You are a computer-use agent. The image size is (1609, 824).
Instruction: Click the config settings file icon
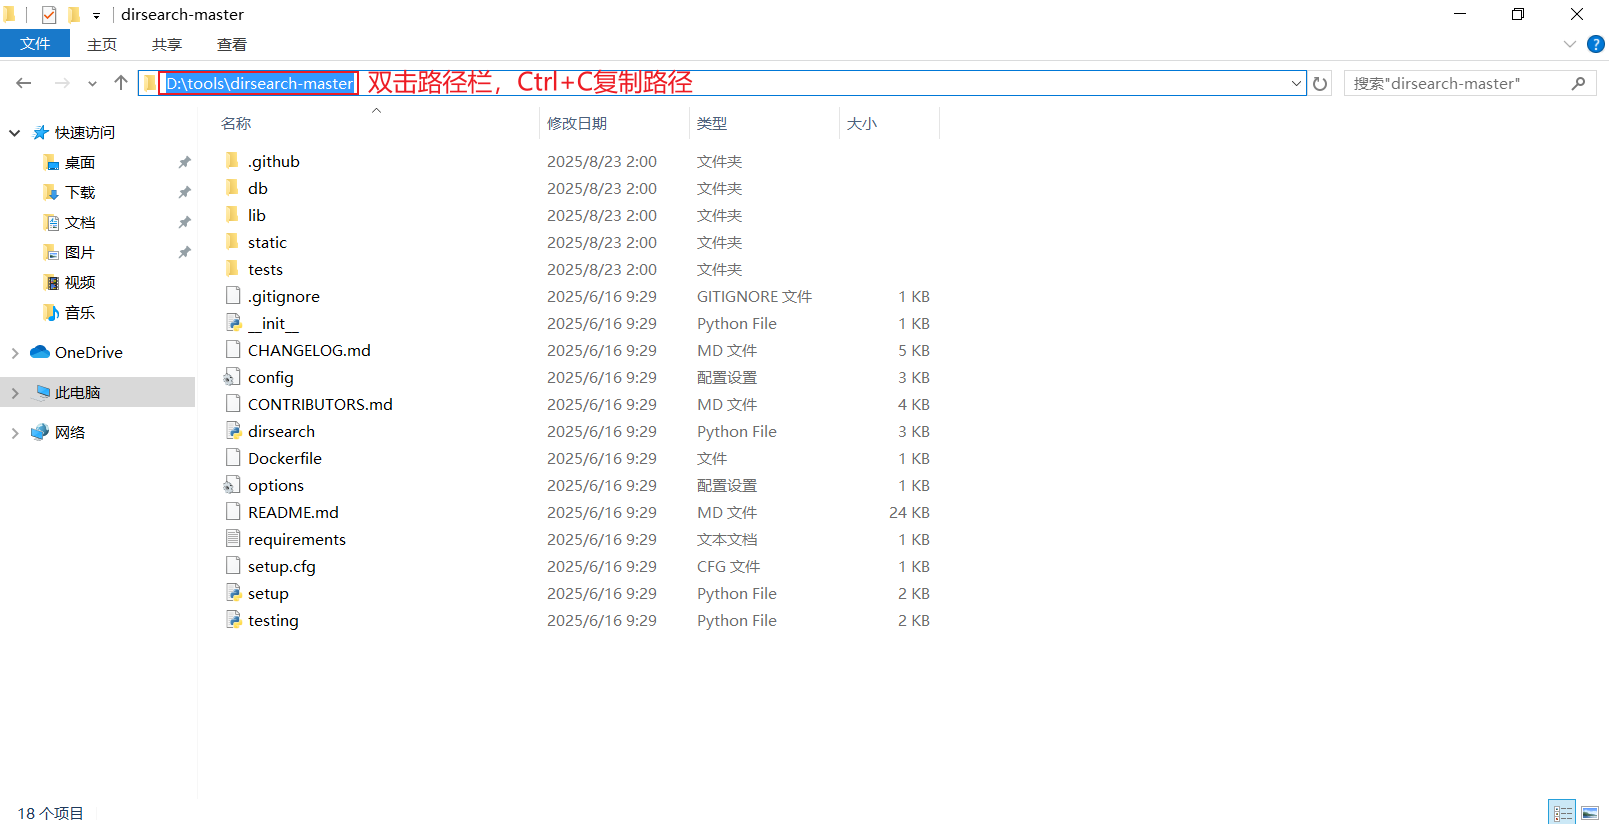pyautogui.click(x=233, y=377)
